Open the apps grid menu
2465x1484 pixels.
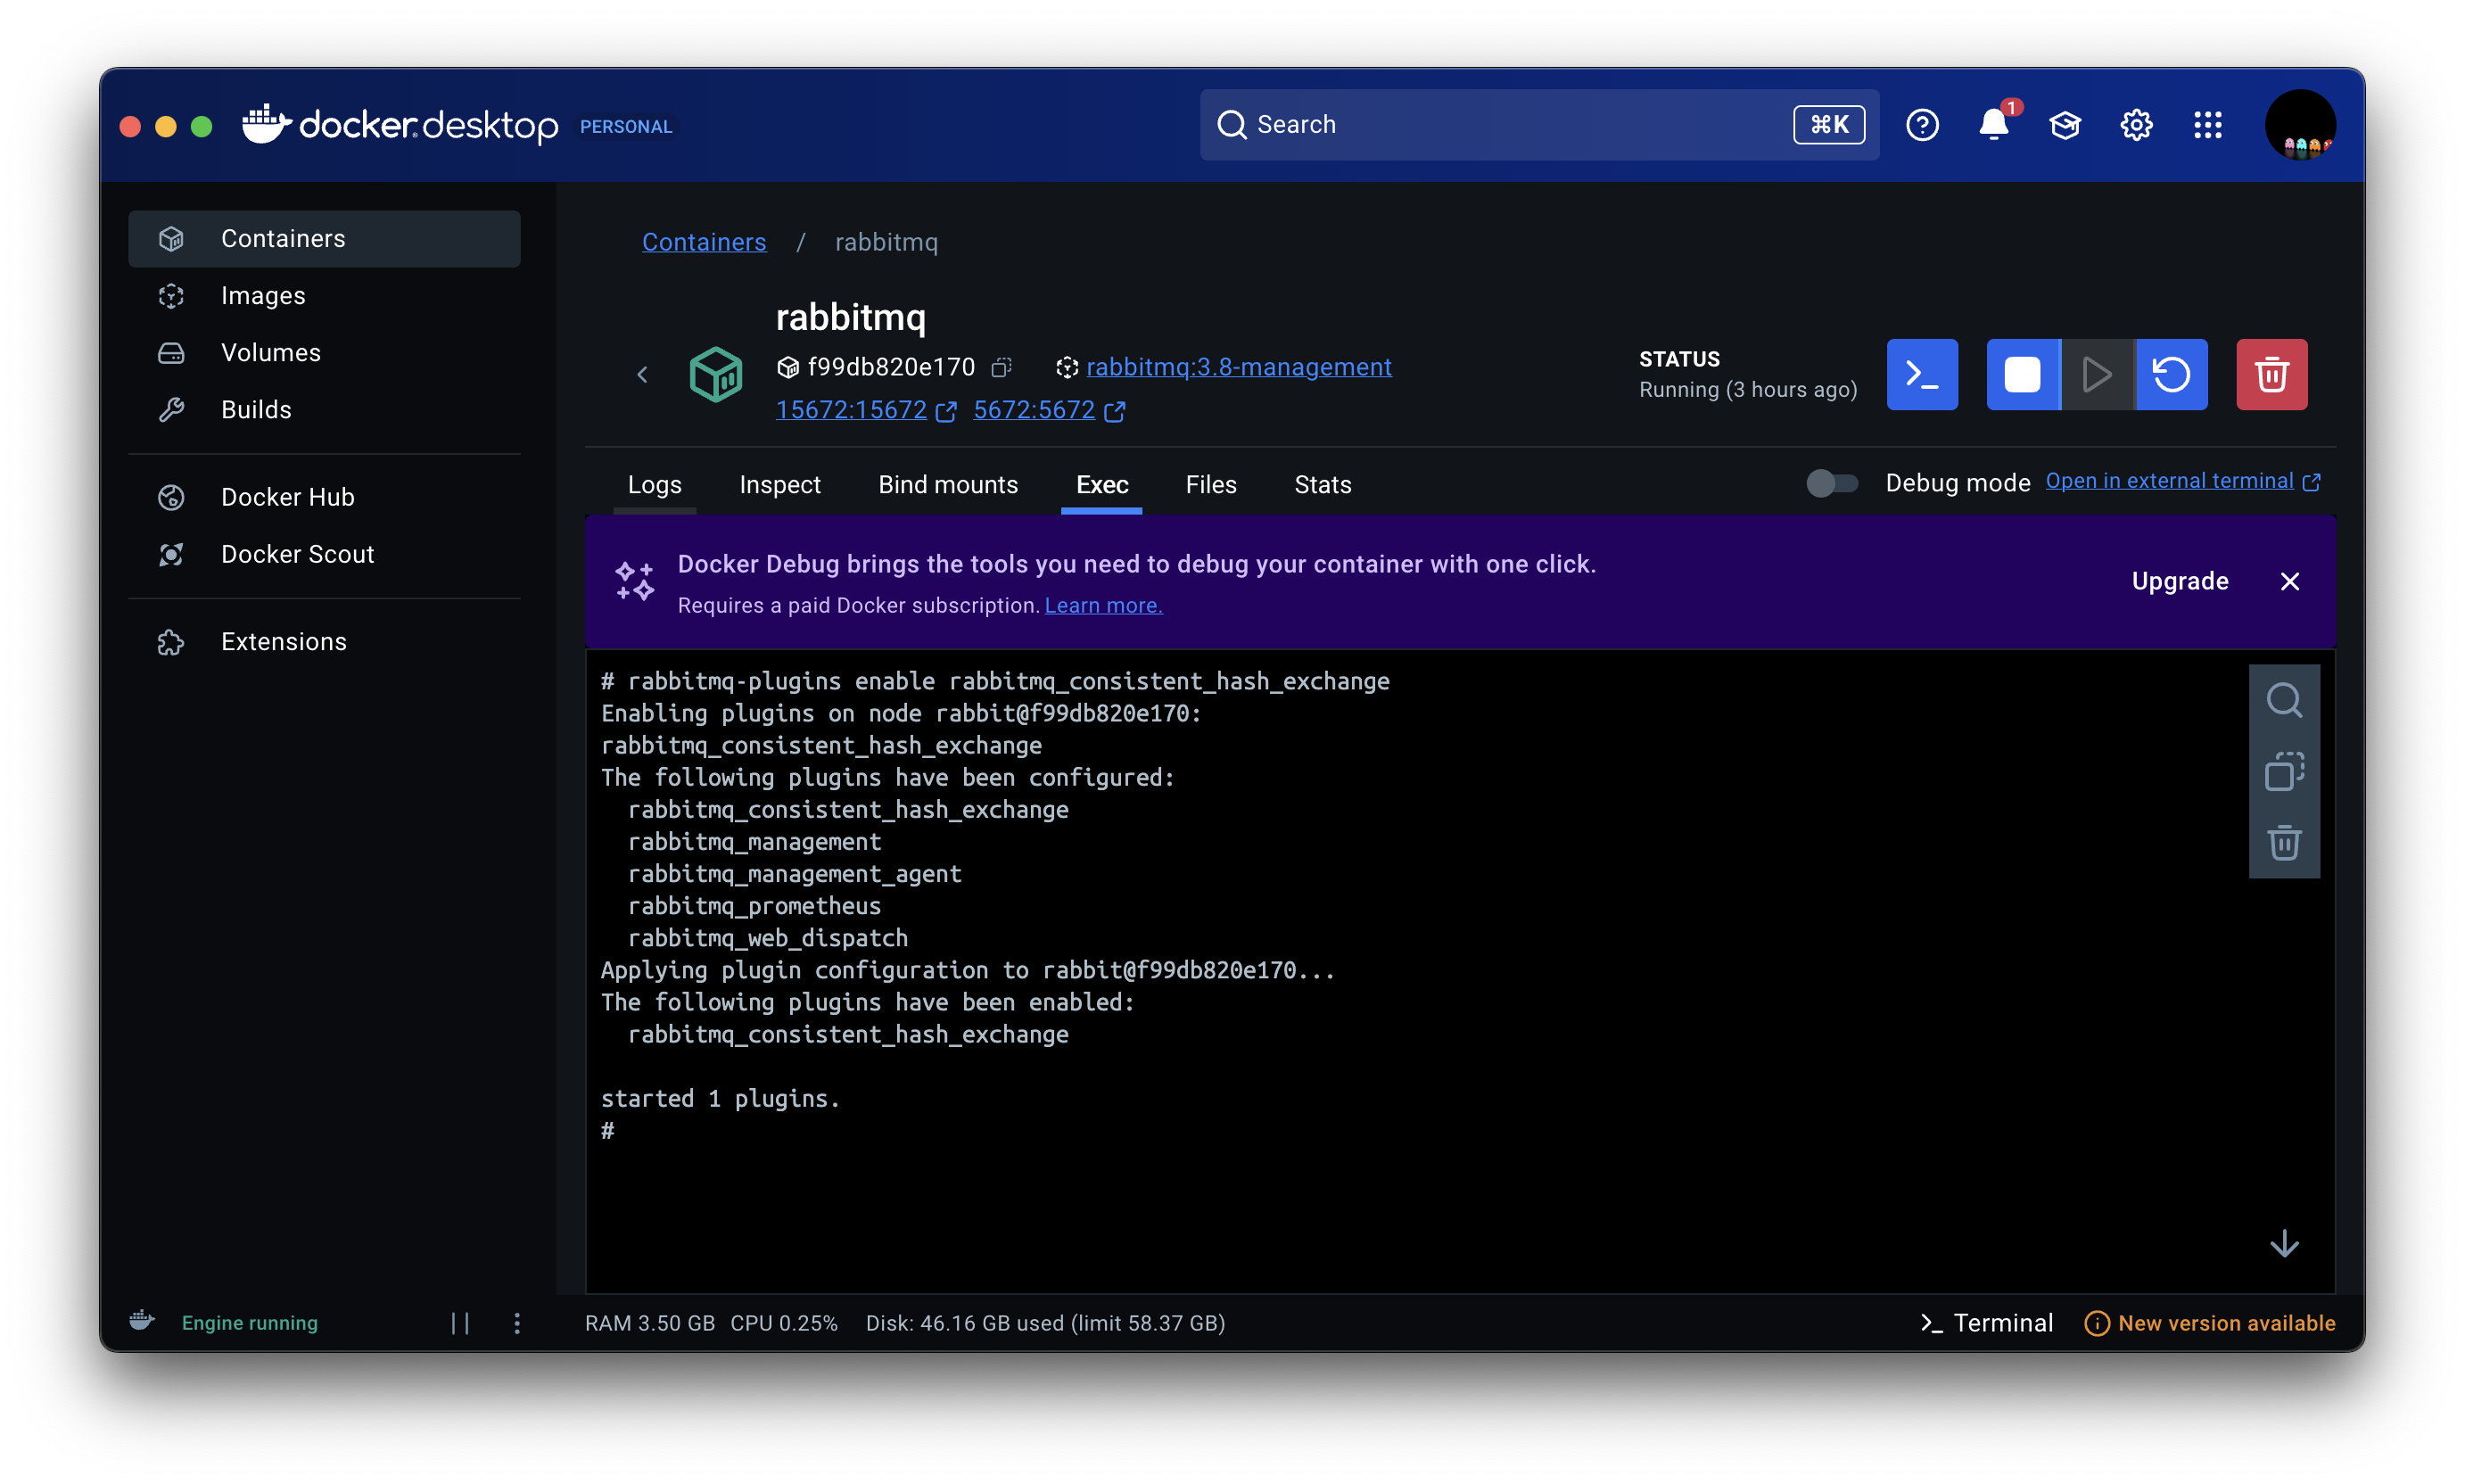coord(2207,125)
